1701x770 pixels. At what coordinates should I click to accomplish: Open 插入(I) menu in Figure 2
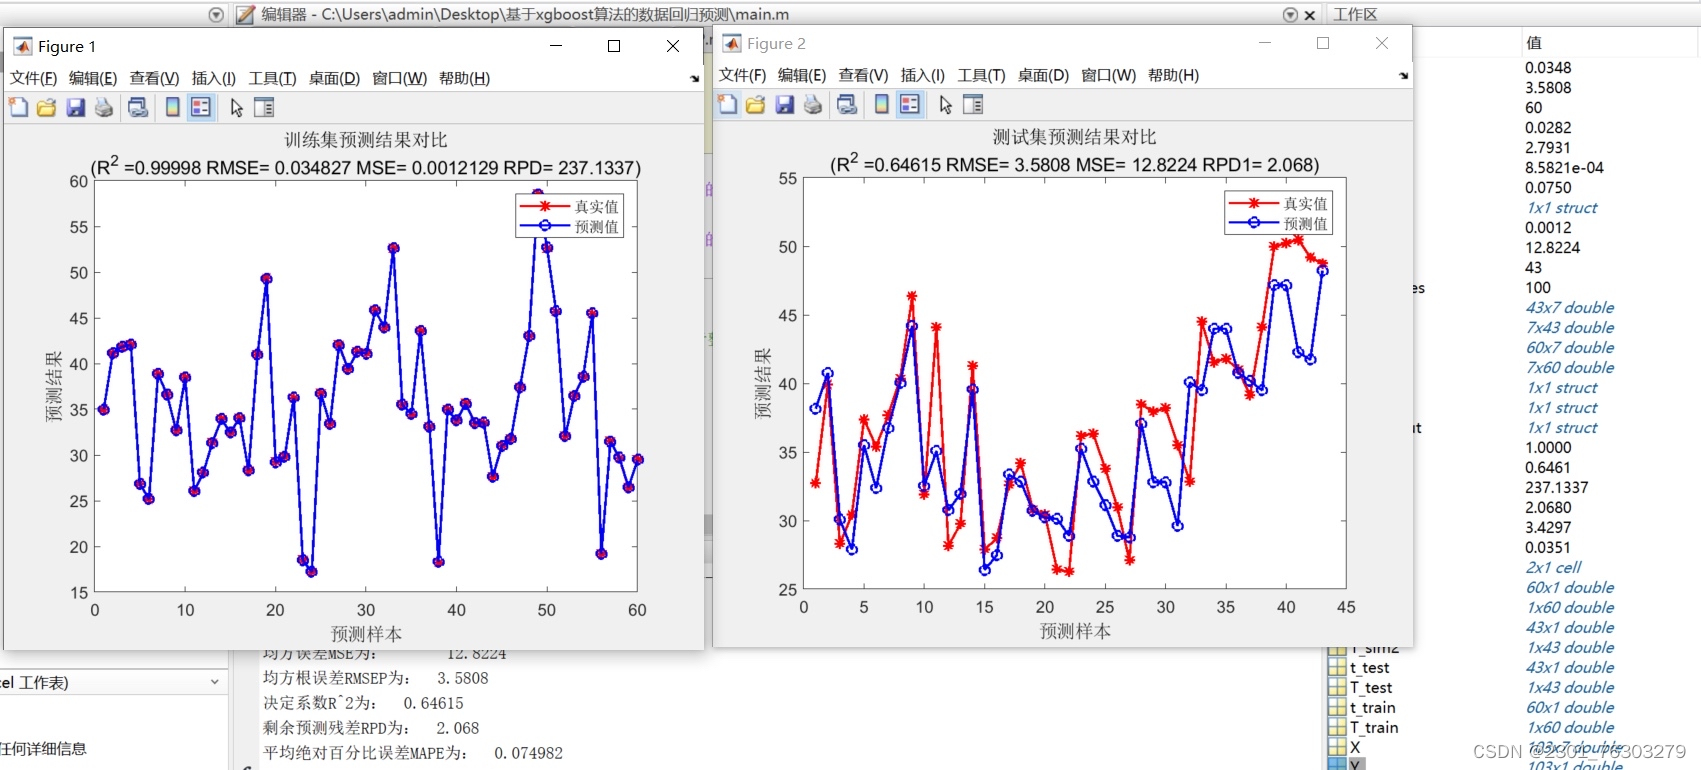pyautogui.click(x=922, y=75)
